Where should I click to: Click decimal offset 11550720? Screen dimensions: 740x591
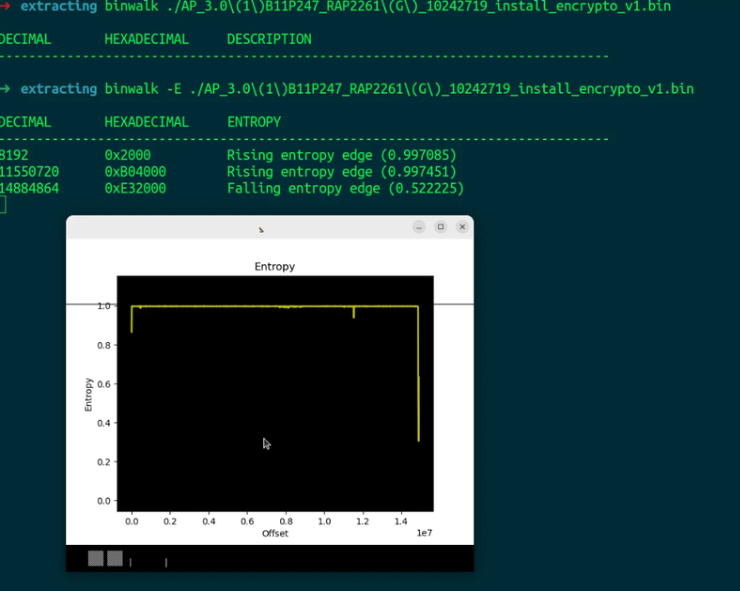(29, 172)
